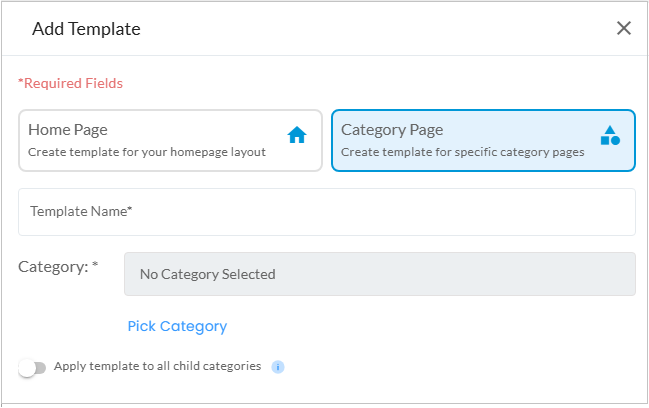This screenshot has width=649, height=408.
Task: Close the Add Template dialog with X
Action: point(624,28)
